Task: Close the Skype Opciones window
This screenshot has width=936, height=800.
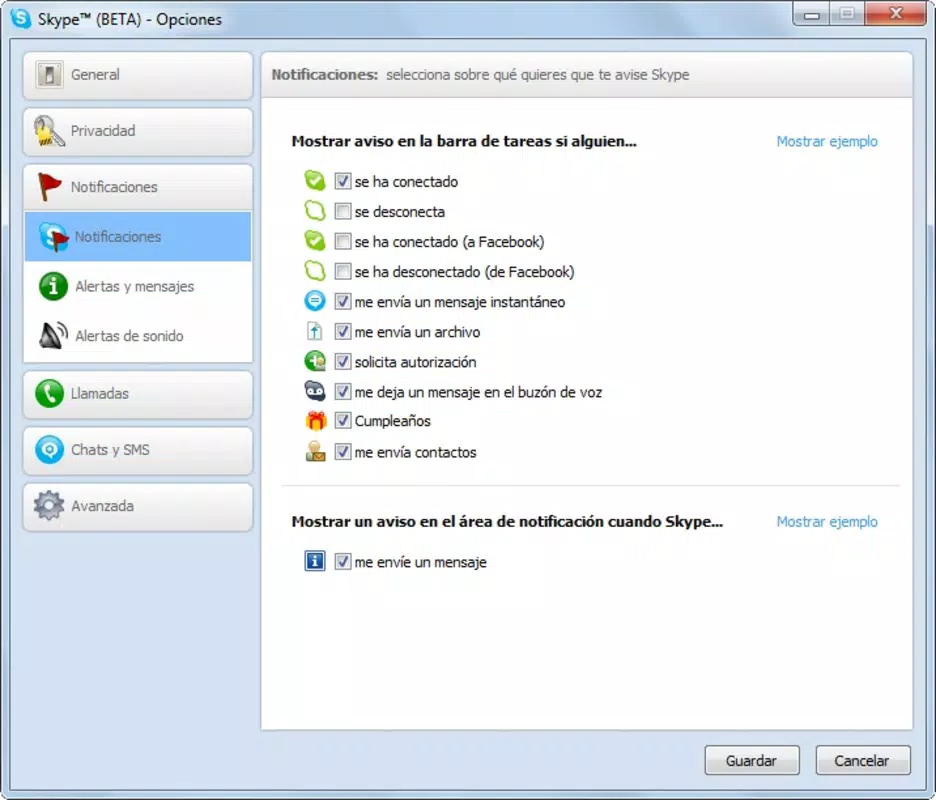Action: click(x=895, y=14)
